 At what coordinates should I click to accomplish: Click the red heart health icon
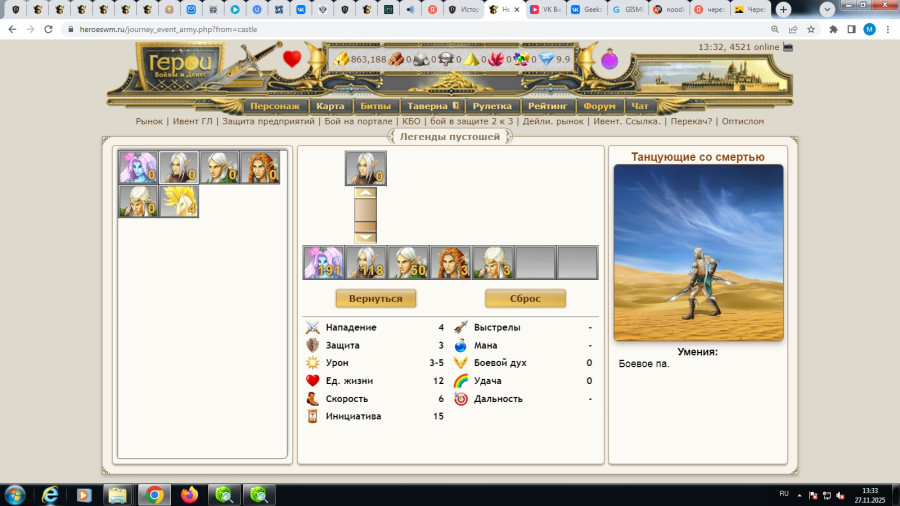[x=292, y=59]
